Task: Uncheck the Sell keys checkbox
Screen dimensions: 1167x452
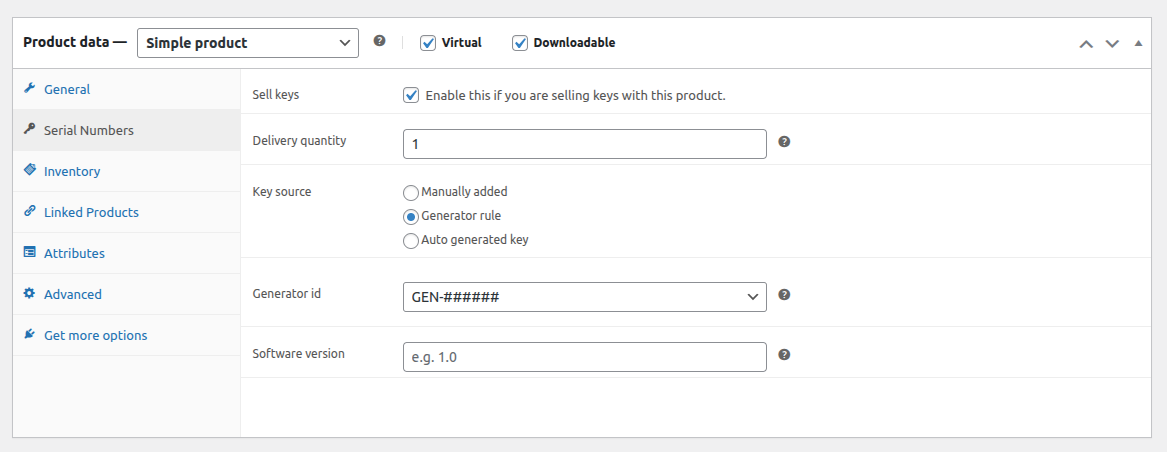Action: [x=411, y=95]
